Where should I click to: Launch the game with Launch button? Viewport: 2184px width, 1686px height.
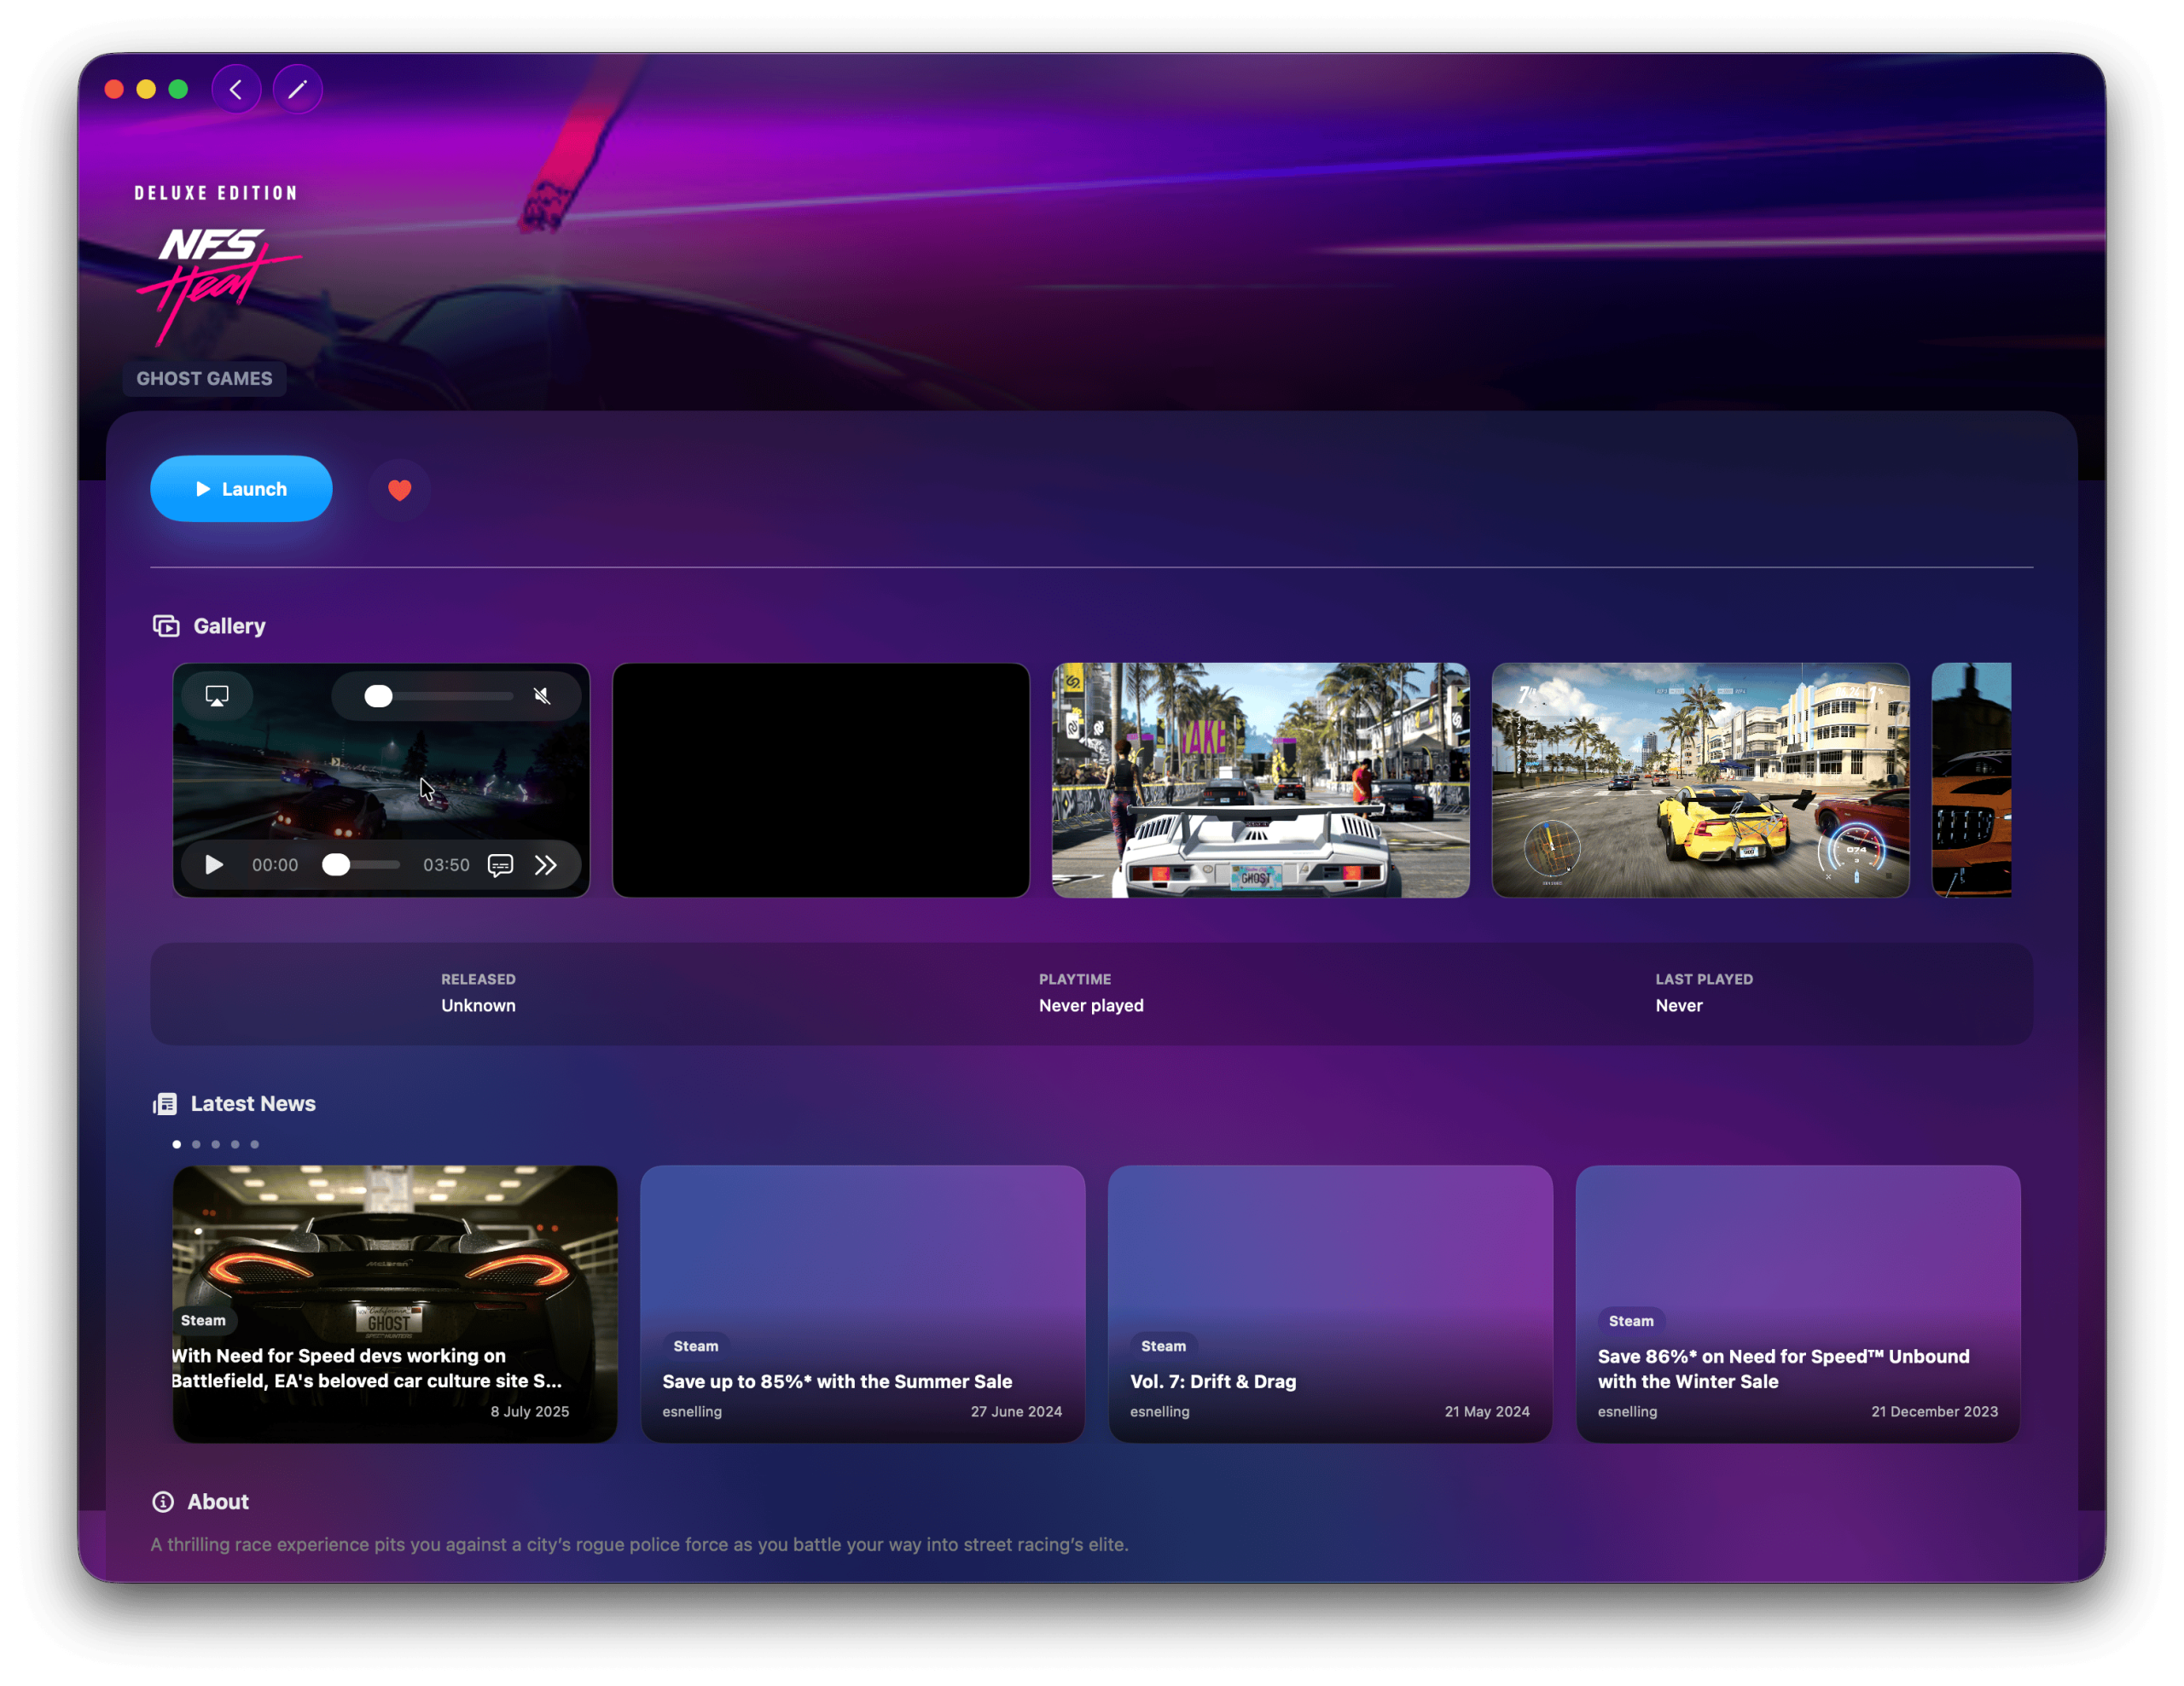click(x=241, y=489)
